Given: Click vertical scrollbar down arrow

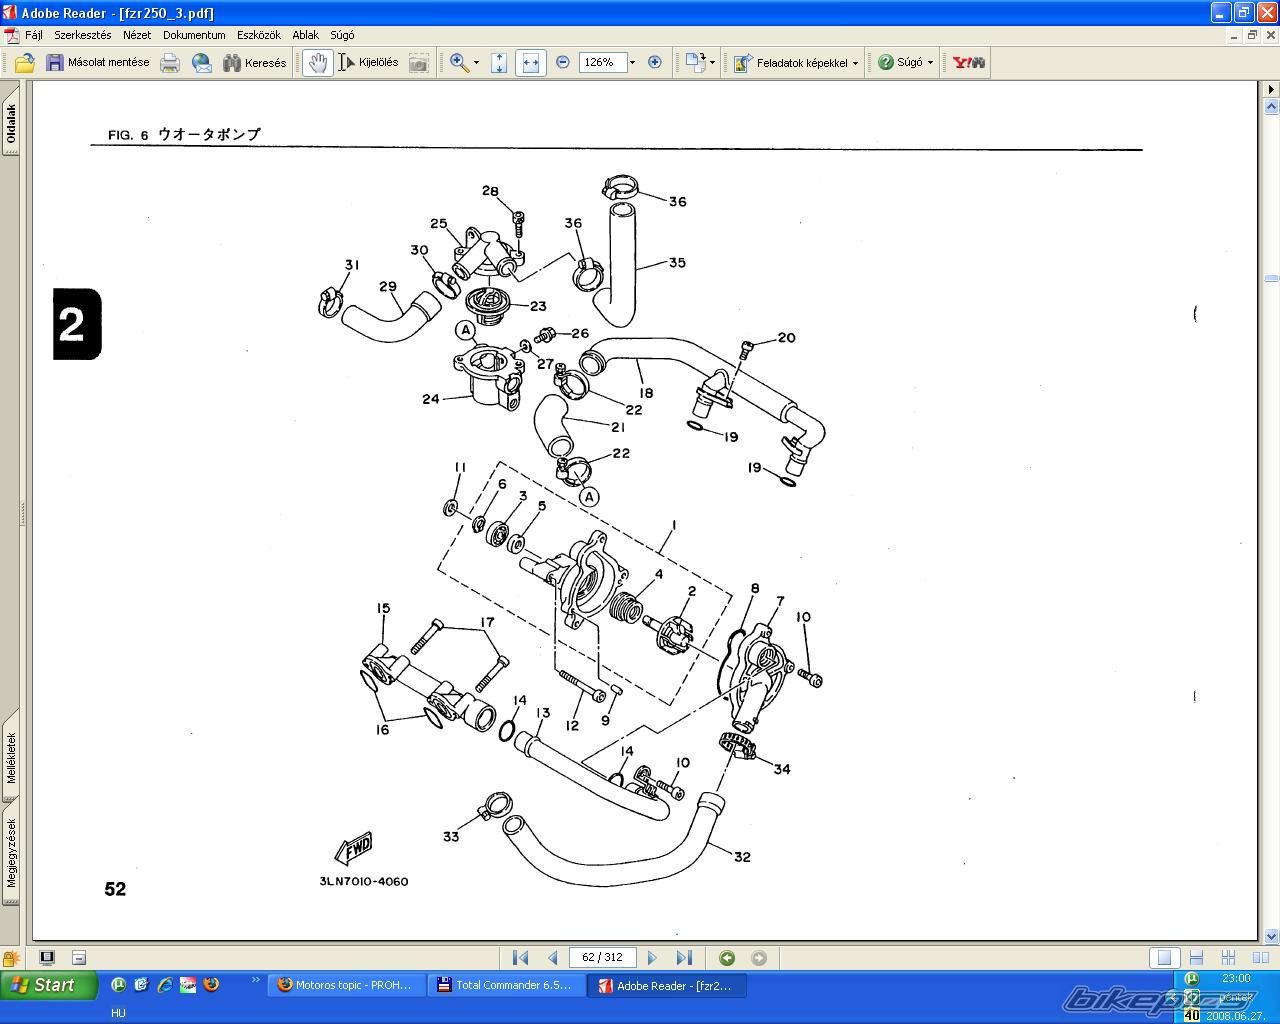Looking at the screenshot, I should 1271,937.
